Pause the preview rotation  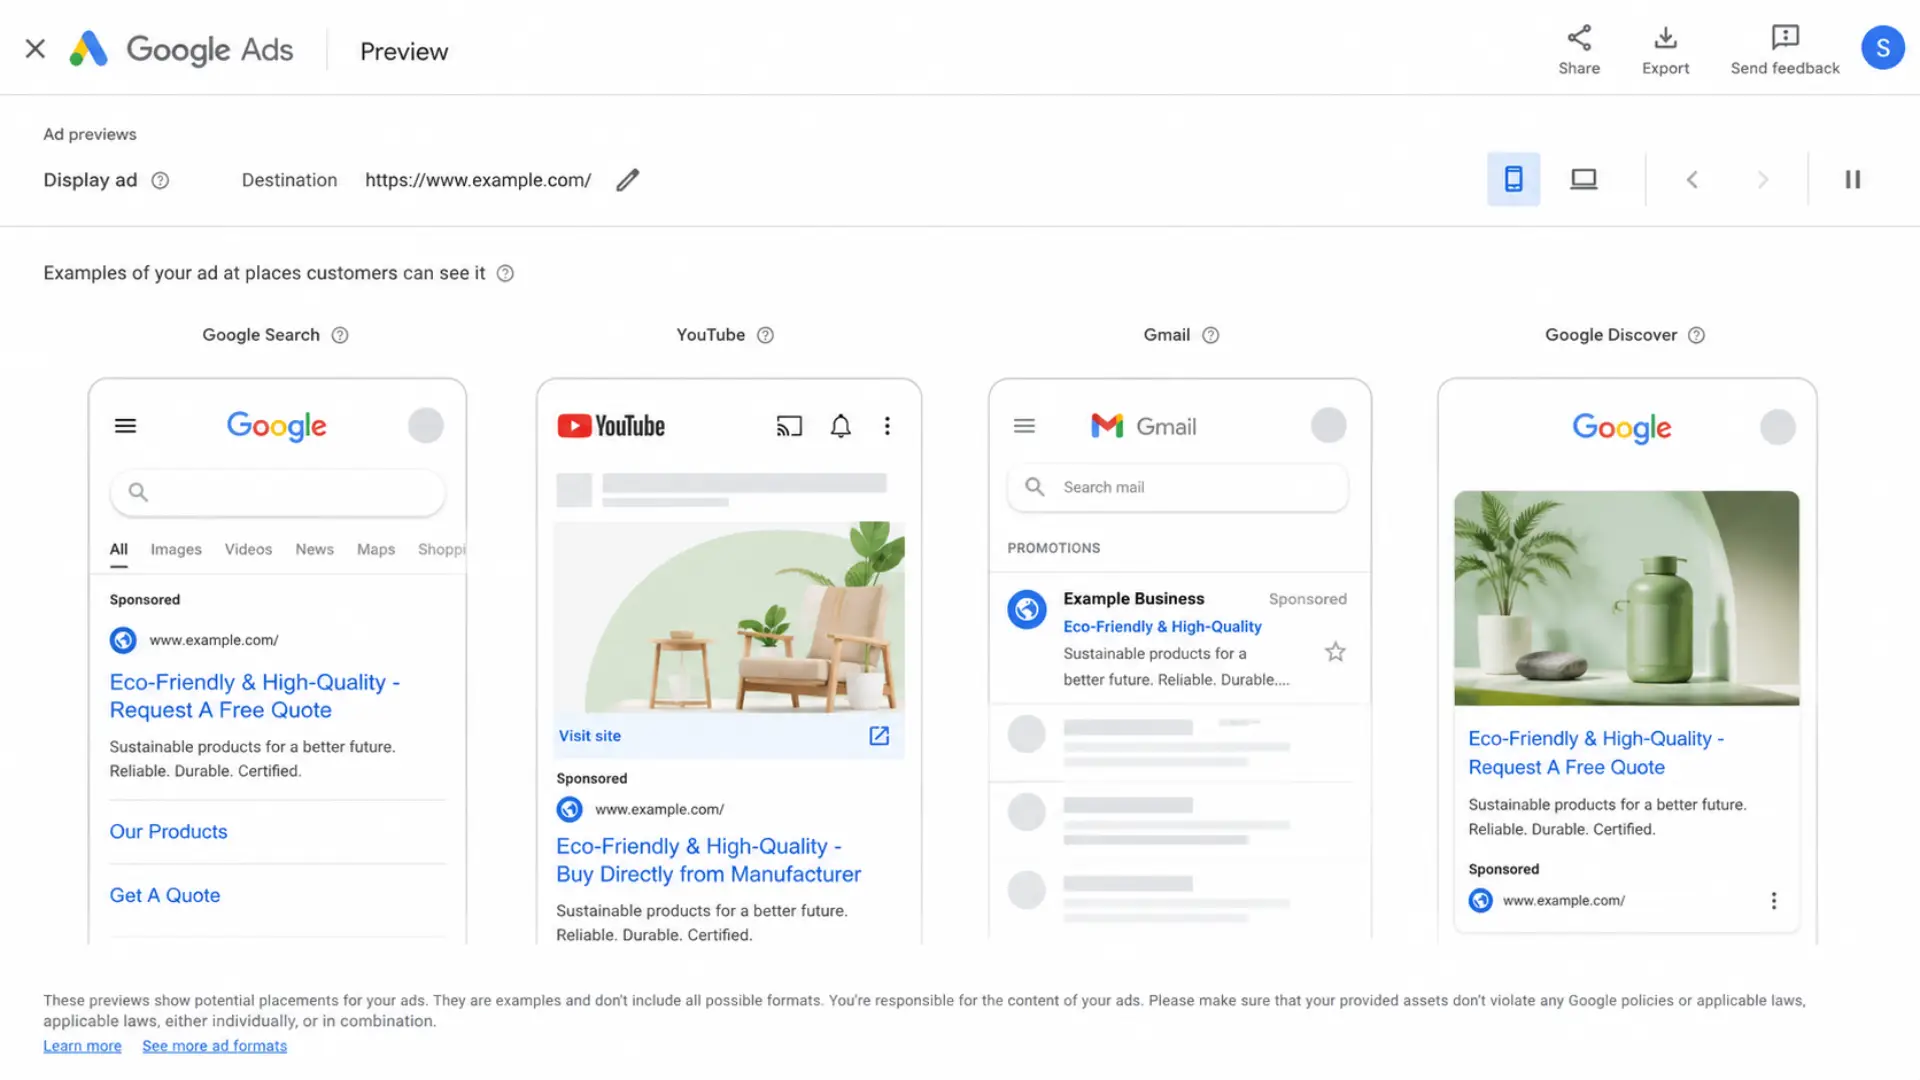pyautogui.click(x=1852, y=179)
